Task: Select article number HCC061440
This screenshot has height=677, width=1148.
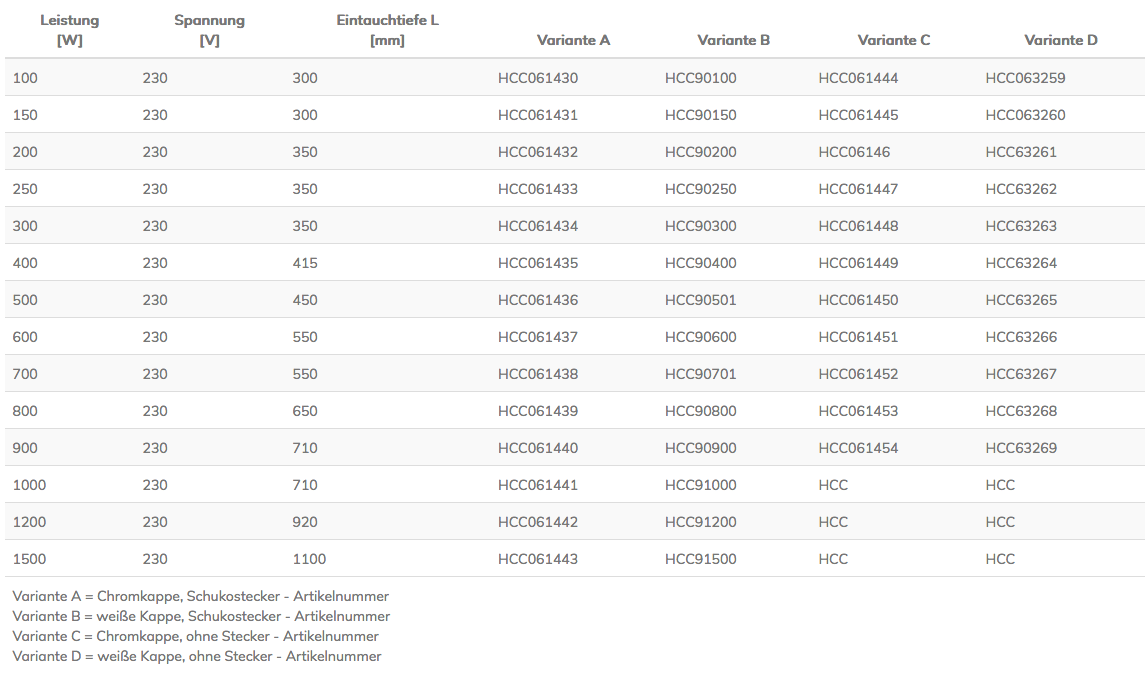Action: point(538,448)
